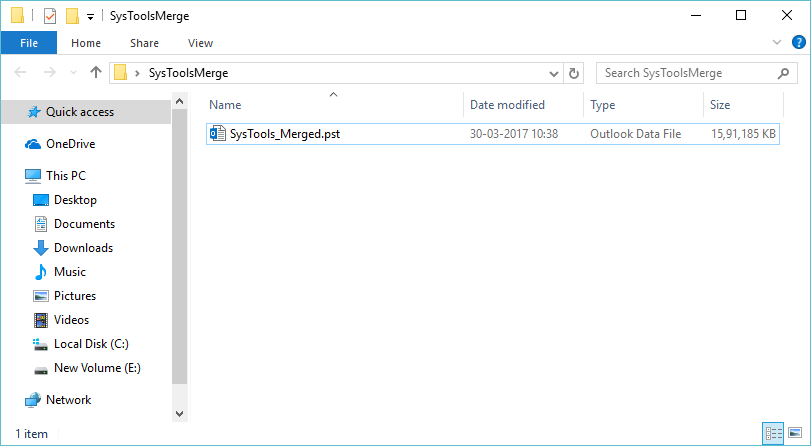Click the date 30-03-2017 10:38
This screenshot has height=446, width=811.
(x=514, y=134)
